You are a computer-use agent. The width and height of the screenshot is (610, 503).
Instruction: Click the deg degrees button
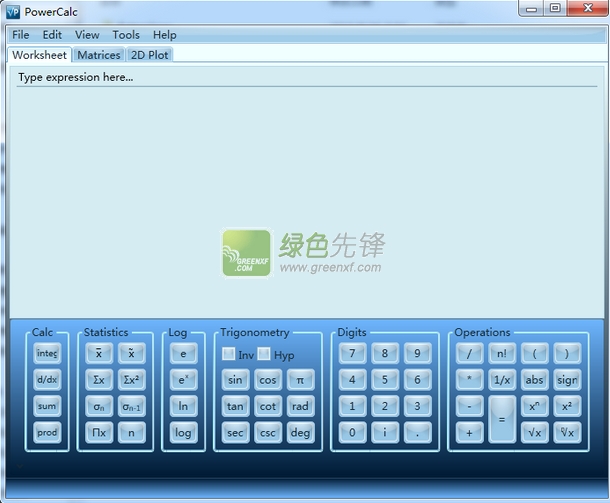point(300,433)
